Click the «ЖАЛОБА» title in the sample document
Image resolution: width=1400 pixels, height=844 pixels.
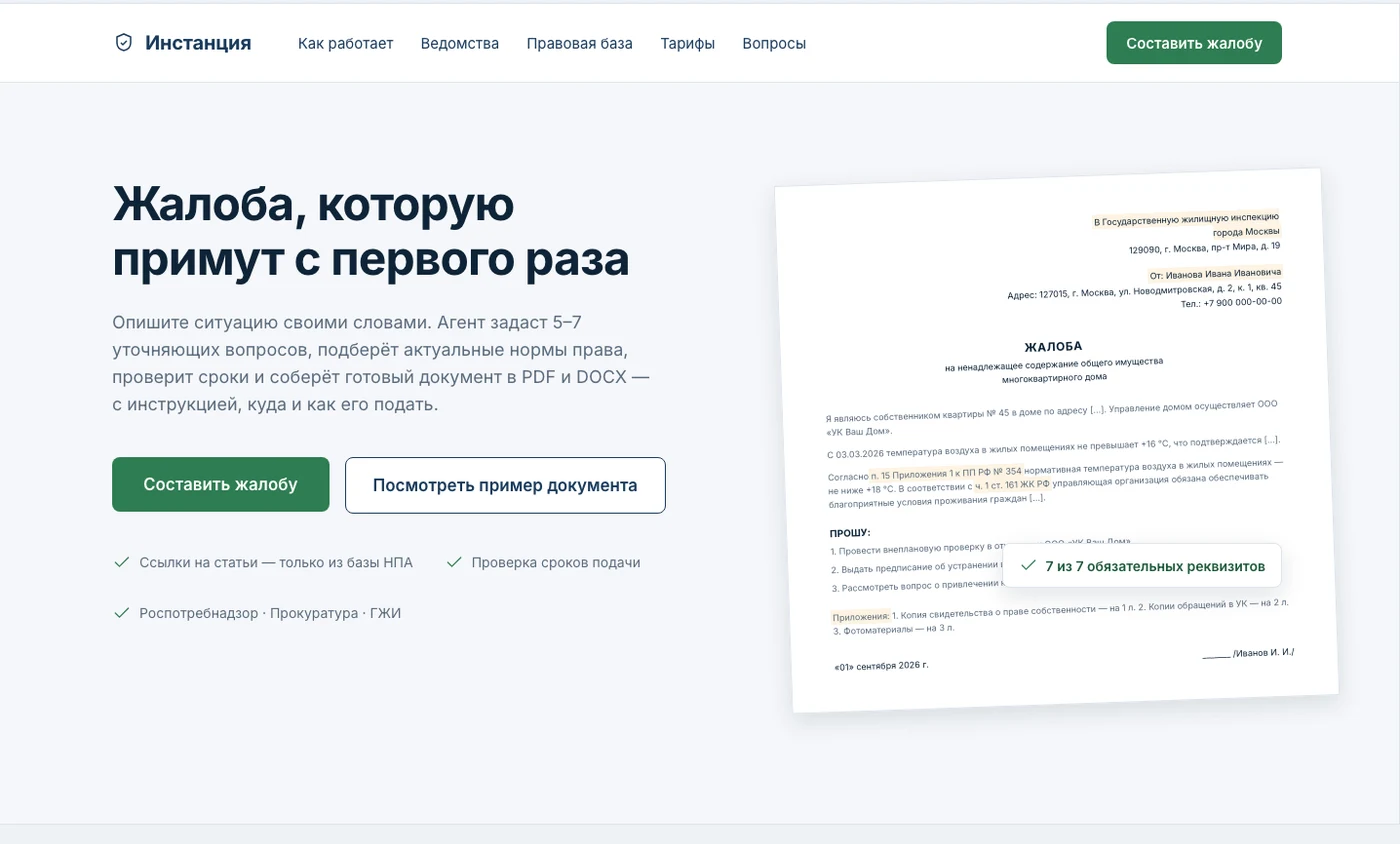pos(1053,346)
